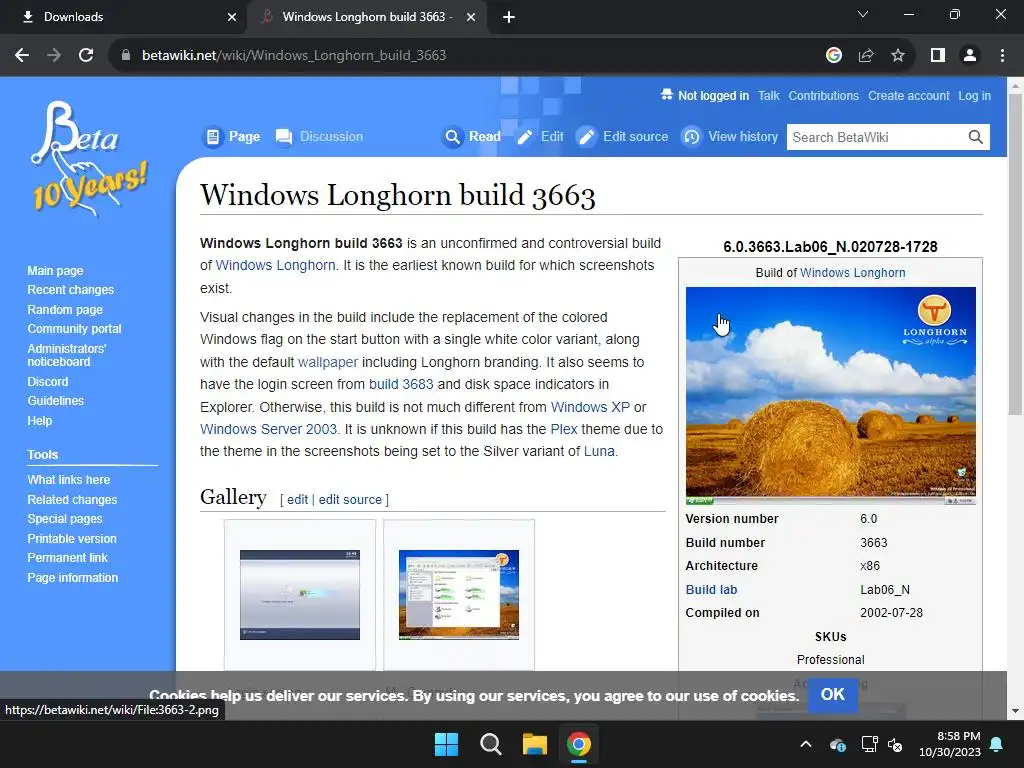Open Build lab infobox link
1024x768 pixels.
pos(711,589)
